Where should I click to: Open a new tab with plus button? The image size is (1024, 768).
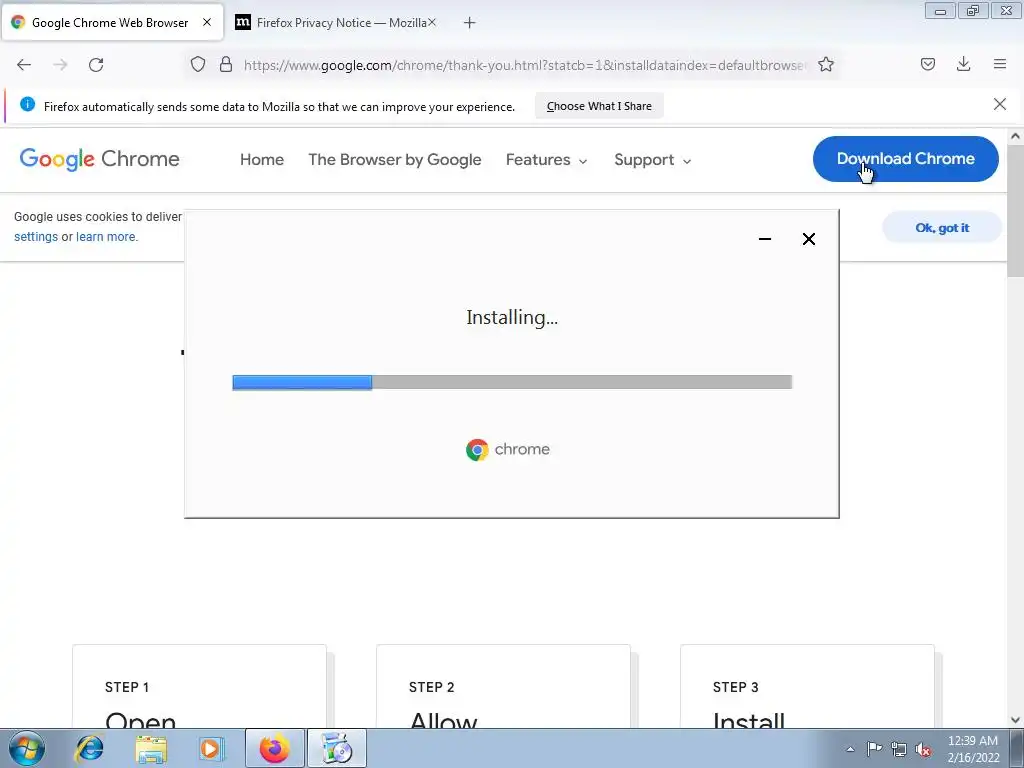(x=469, y=23)
